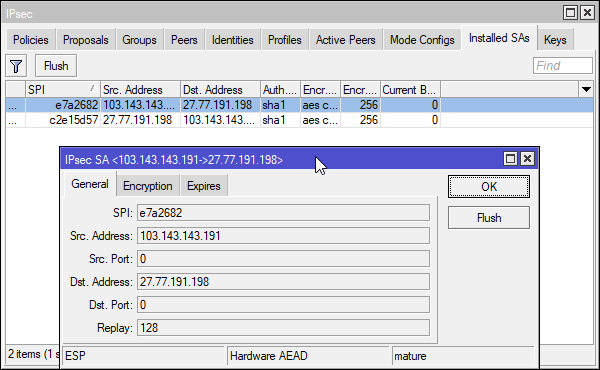This screenshot has height=370, width=600.
Task: Click source address 27.77.191.198 in second row
Action: [x=137, y=120]
